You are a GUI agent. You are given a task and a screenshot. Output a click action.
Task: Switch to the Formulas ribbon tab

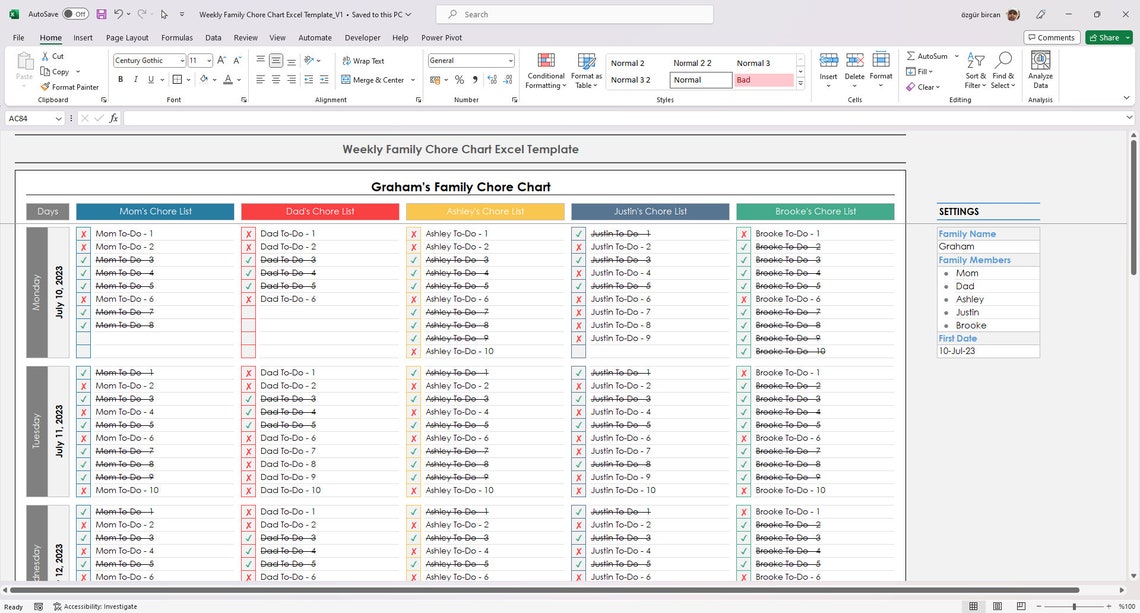177,37
